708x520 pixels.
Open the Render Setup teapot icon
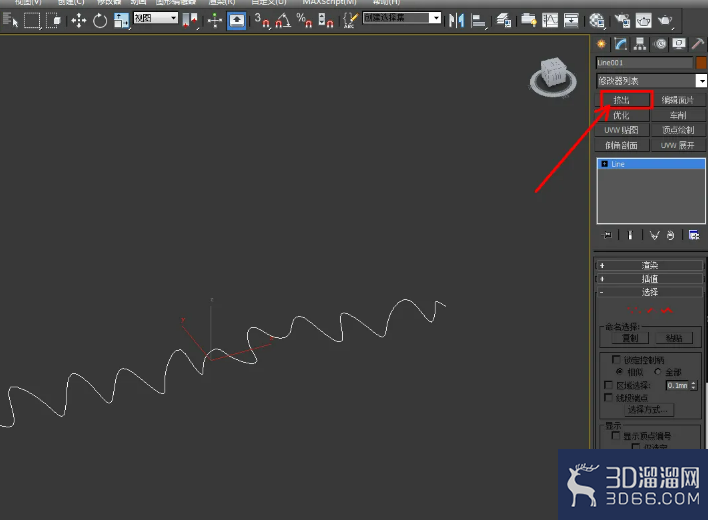[622, 20]
